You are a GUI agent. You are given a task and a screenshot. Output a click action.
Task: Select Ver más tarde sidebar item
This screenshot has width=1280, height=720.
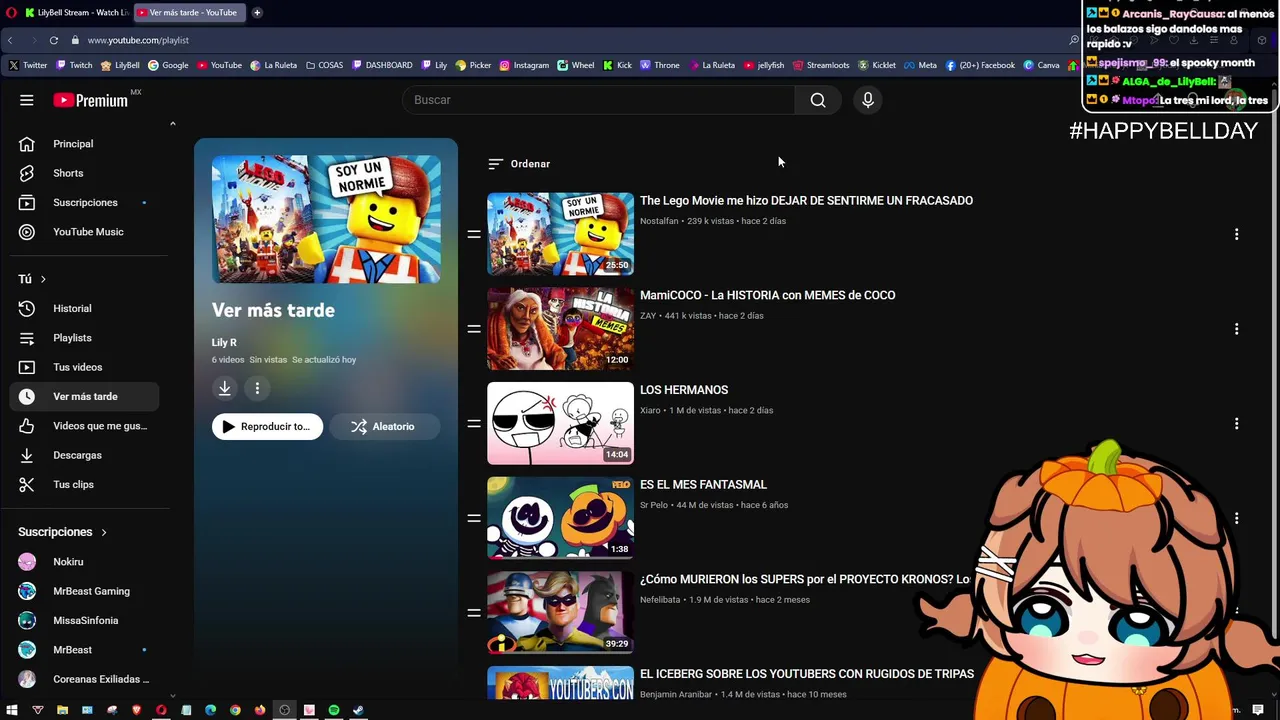pos(84,397)
